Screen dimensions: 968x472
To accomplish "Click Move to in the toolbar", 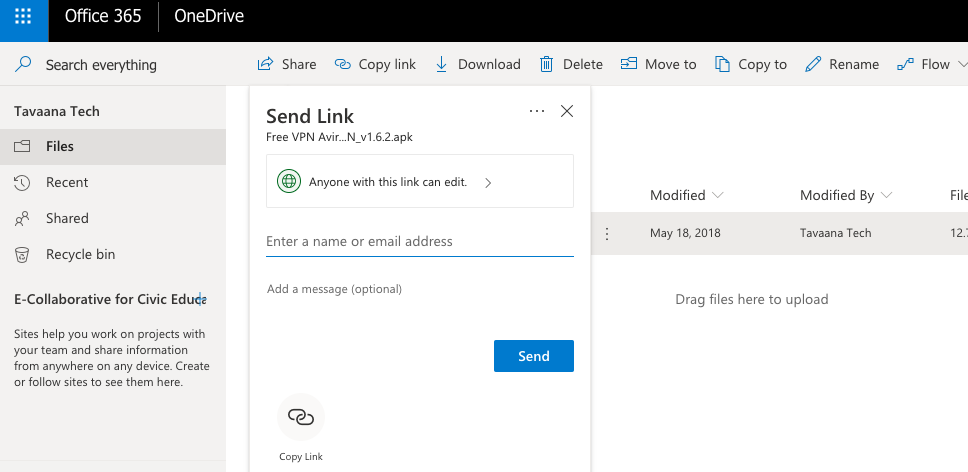I will point(659,64).
